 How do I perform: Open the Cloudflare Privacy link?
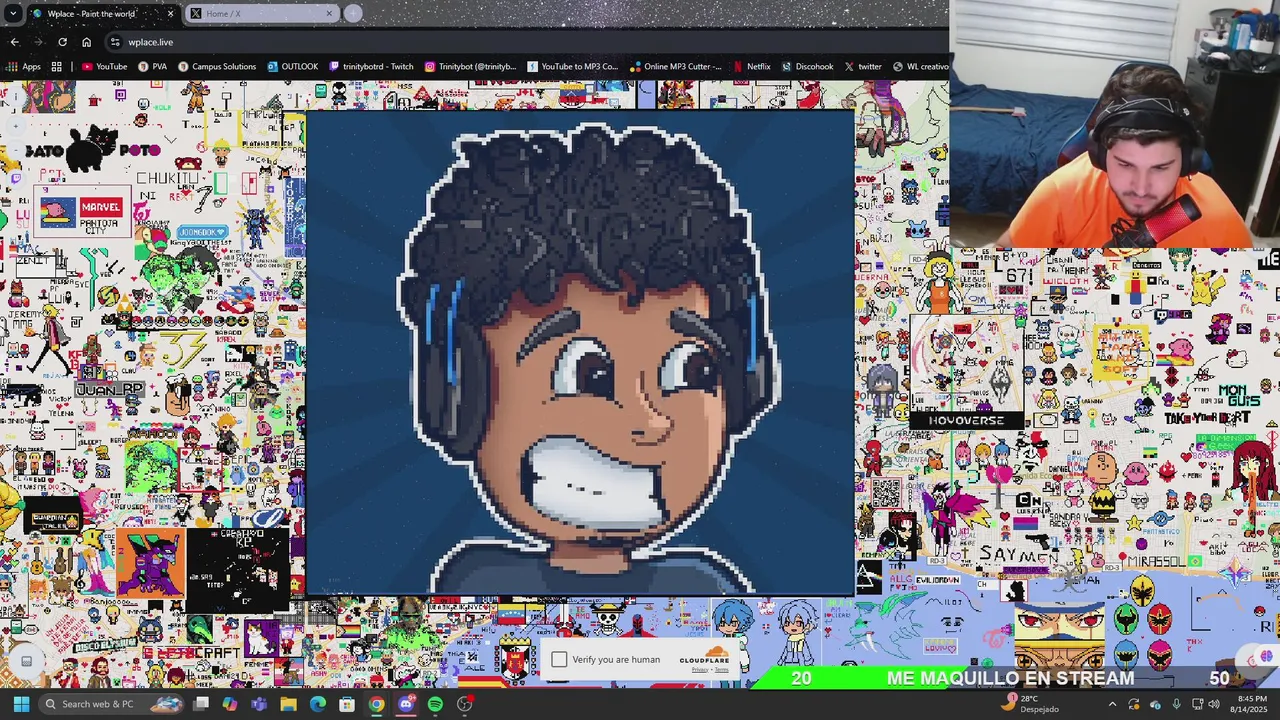coord(699,670)
